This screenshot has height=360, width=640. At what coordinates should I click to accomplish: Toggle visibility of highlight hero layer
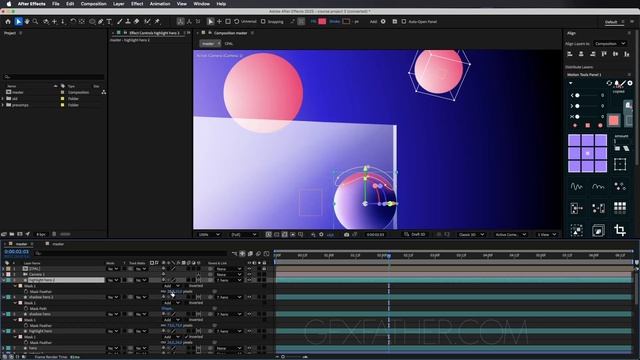[x=249, y=331]
